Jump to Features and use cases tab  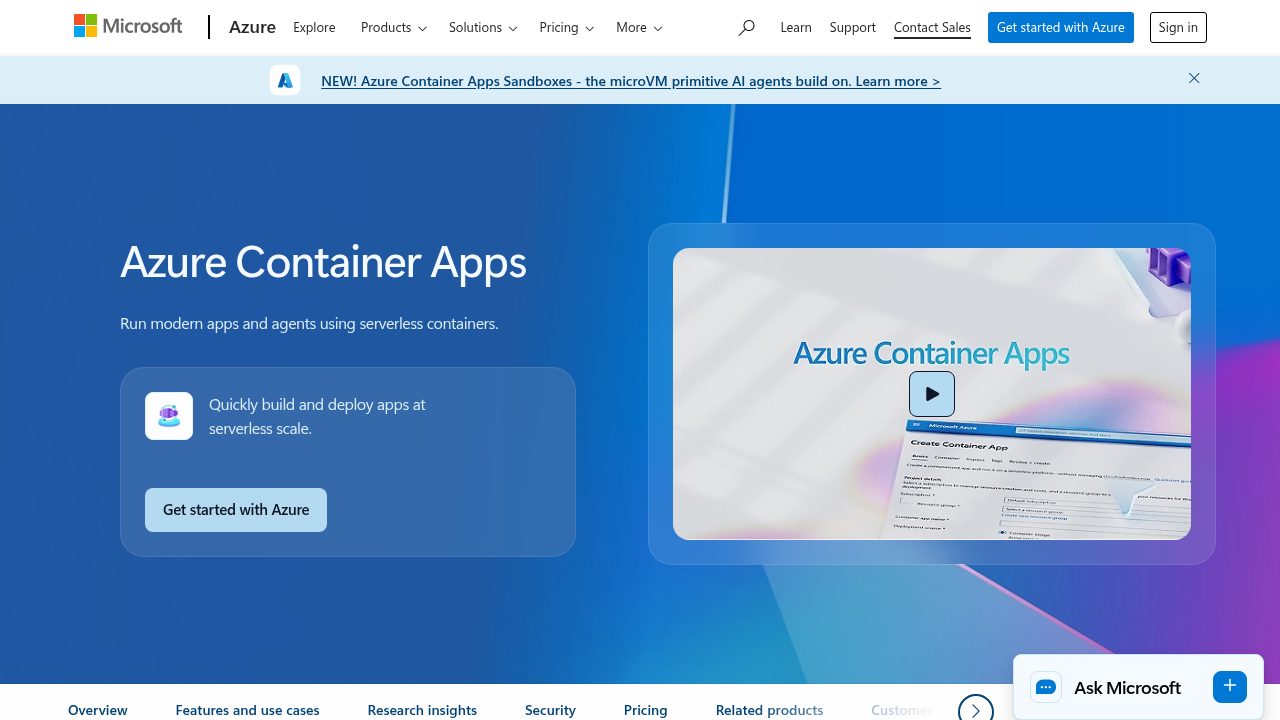click(x=248, y=710)
